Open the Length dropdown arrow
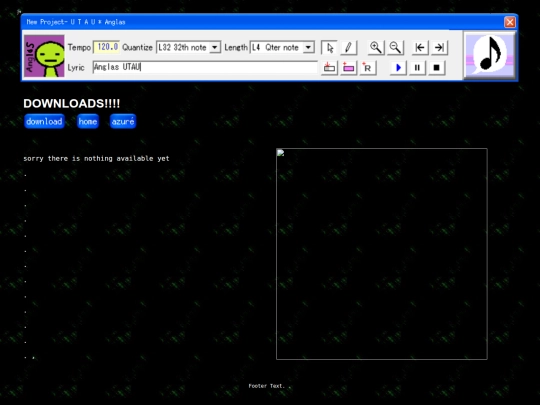Screen dimensions: 540x405 pyautogui.click(x=309, y=47)
